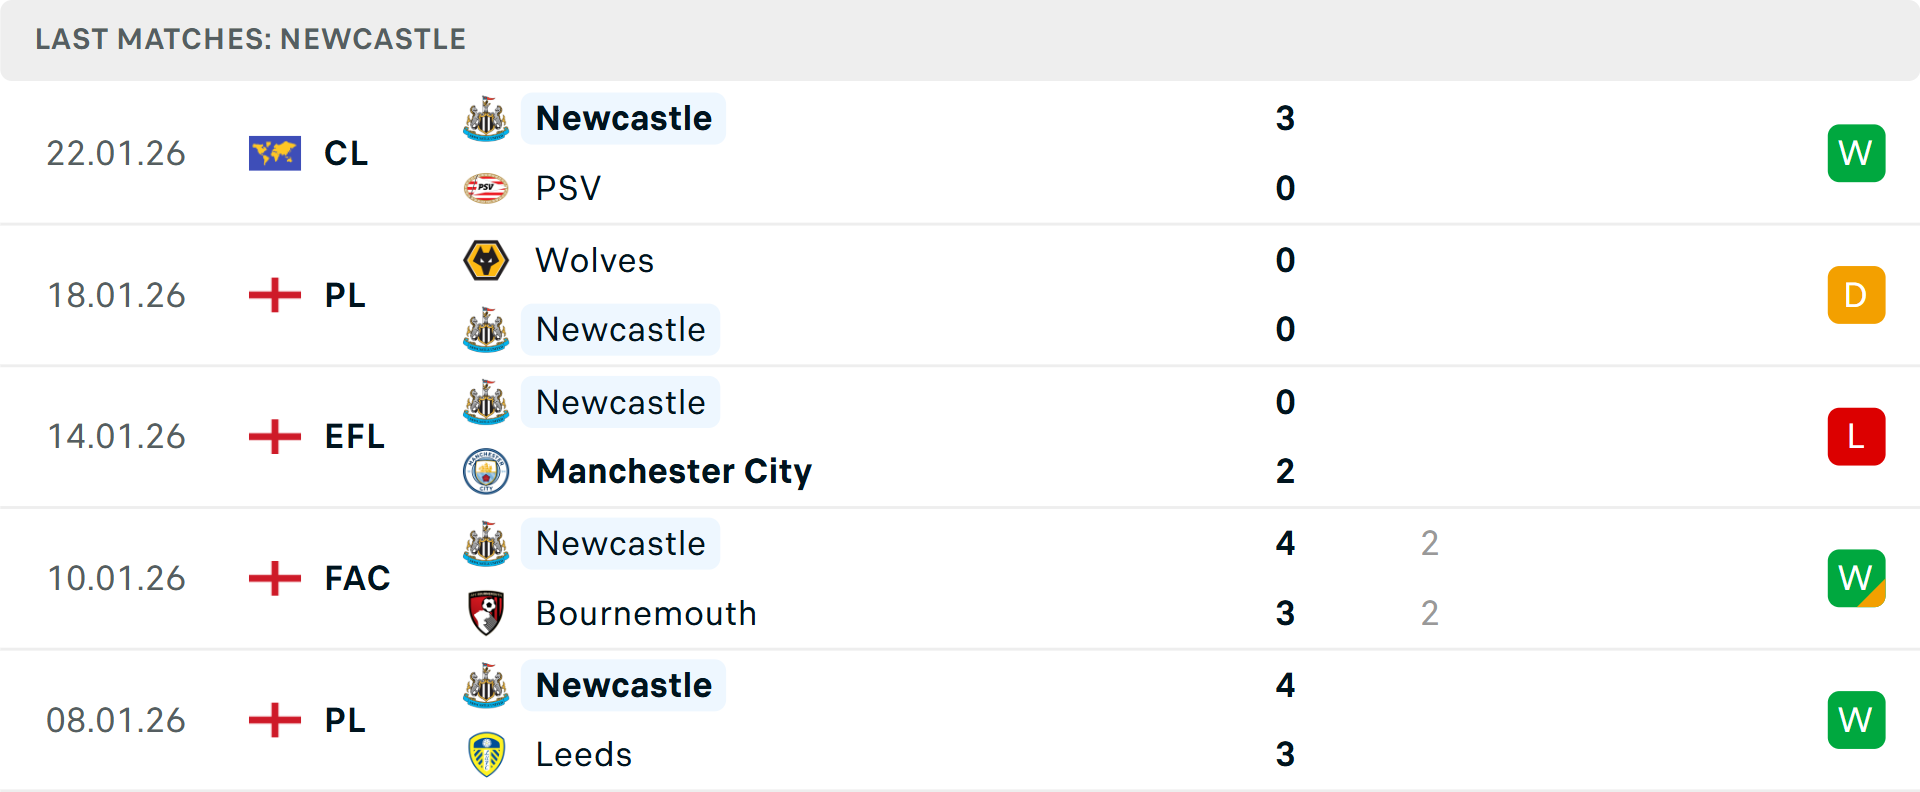This screenshot has width=1920, height=792.
Task: Open the Manchester City team link
Action: coord(673,471)
